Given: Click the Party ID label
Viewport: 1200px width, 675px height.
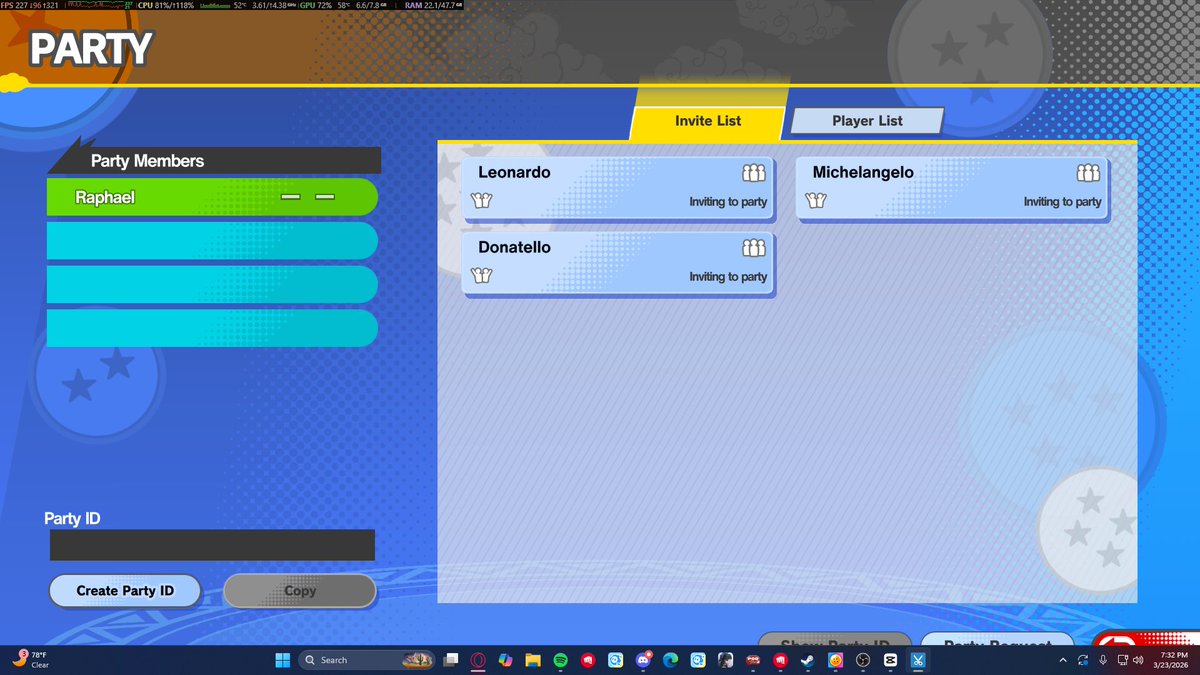Looking at the screenshot, I should point(72,519).
